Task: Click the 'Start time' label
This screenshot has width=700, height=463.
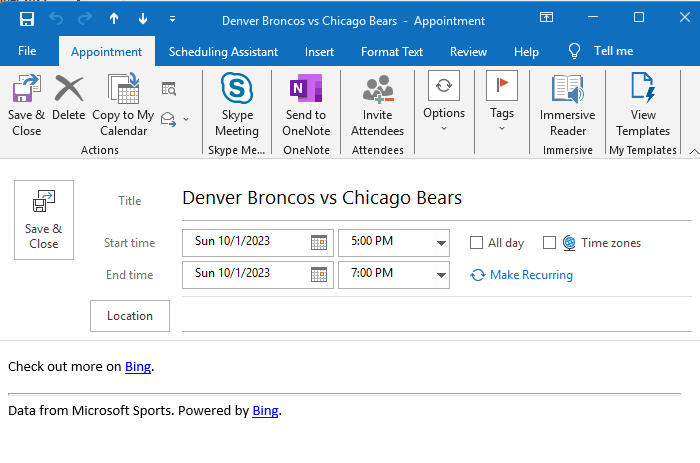Action: (x=129, y=243)
